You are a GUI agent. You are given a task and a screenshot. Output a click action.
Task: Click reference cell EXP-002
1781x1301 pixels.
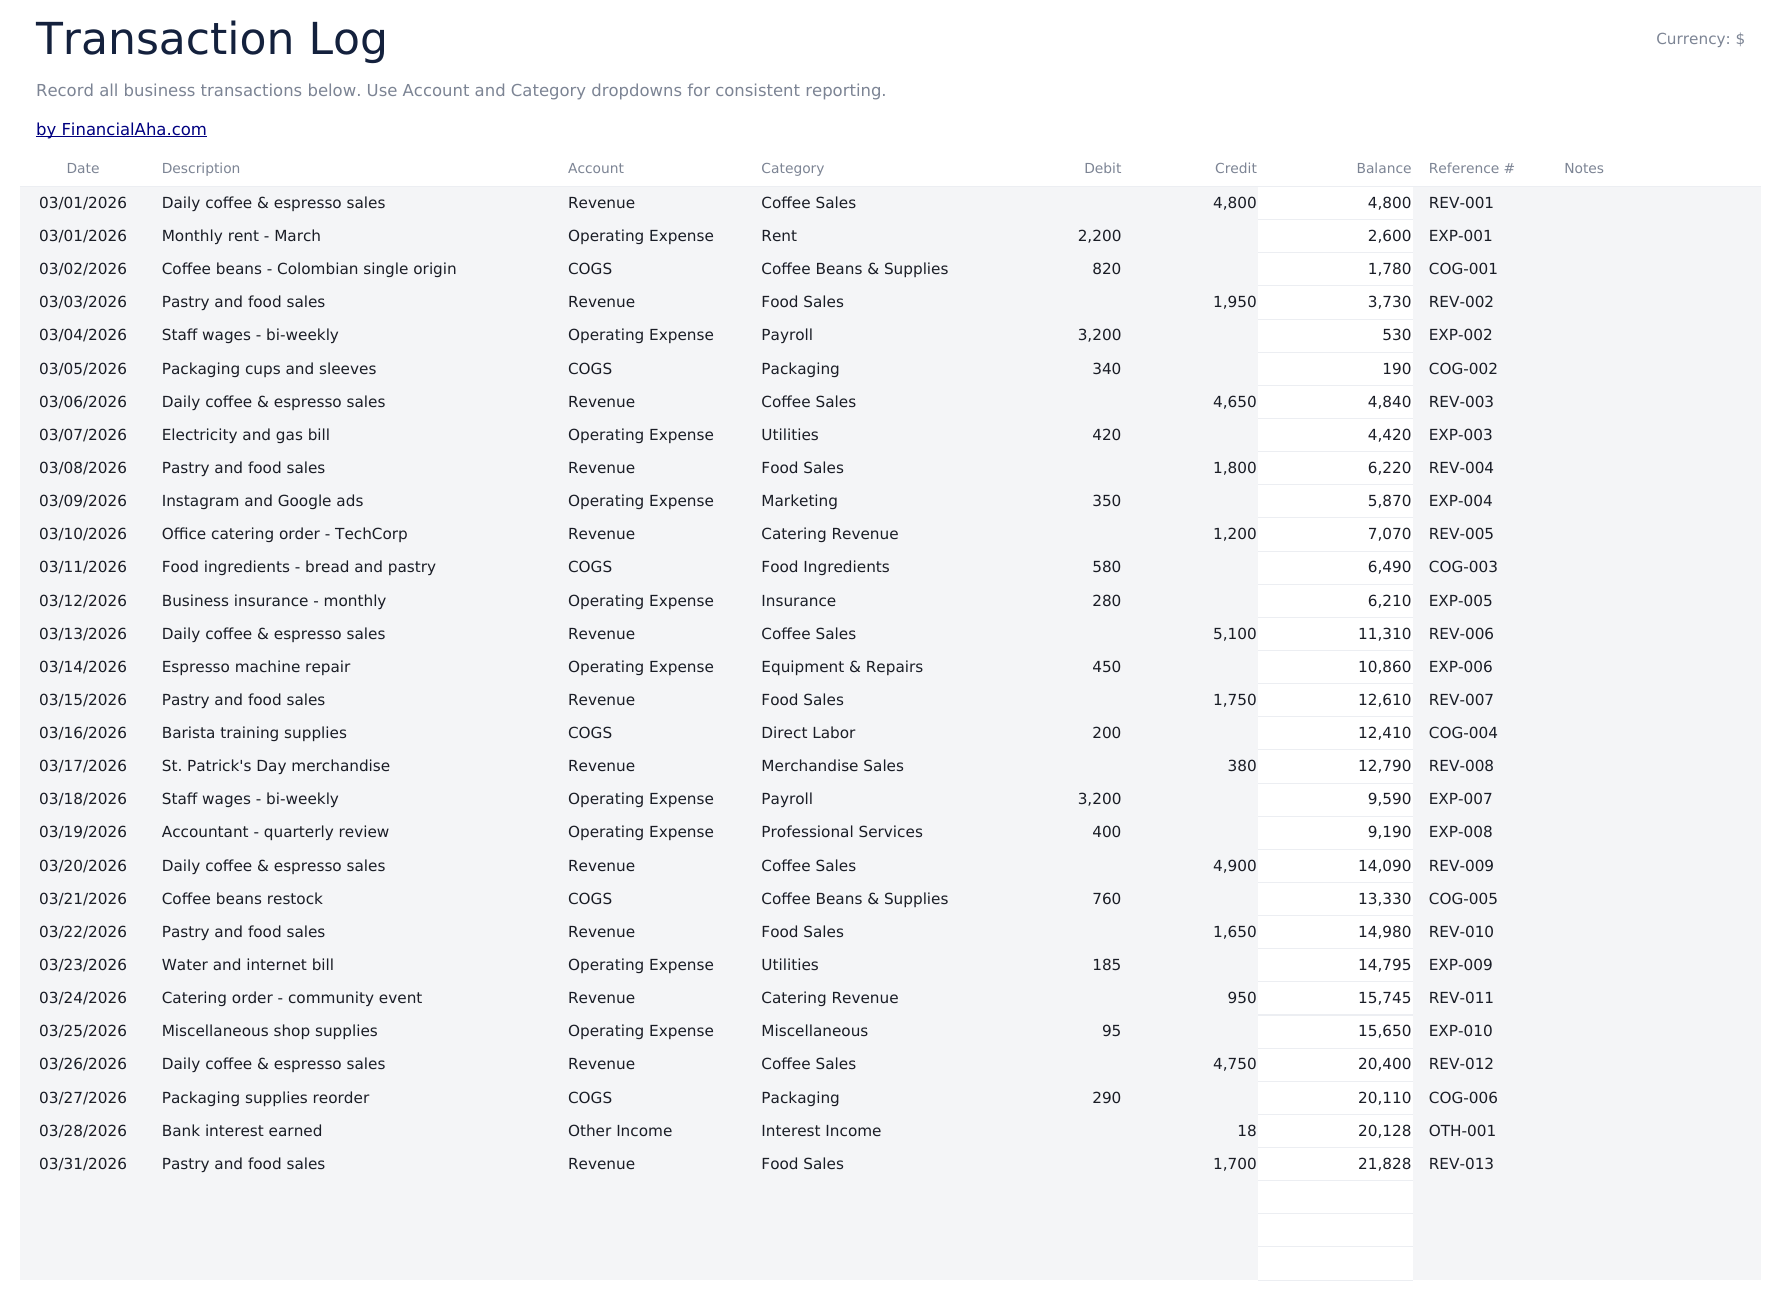coord(1460,335)
